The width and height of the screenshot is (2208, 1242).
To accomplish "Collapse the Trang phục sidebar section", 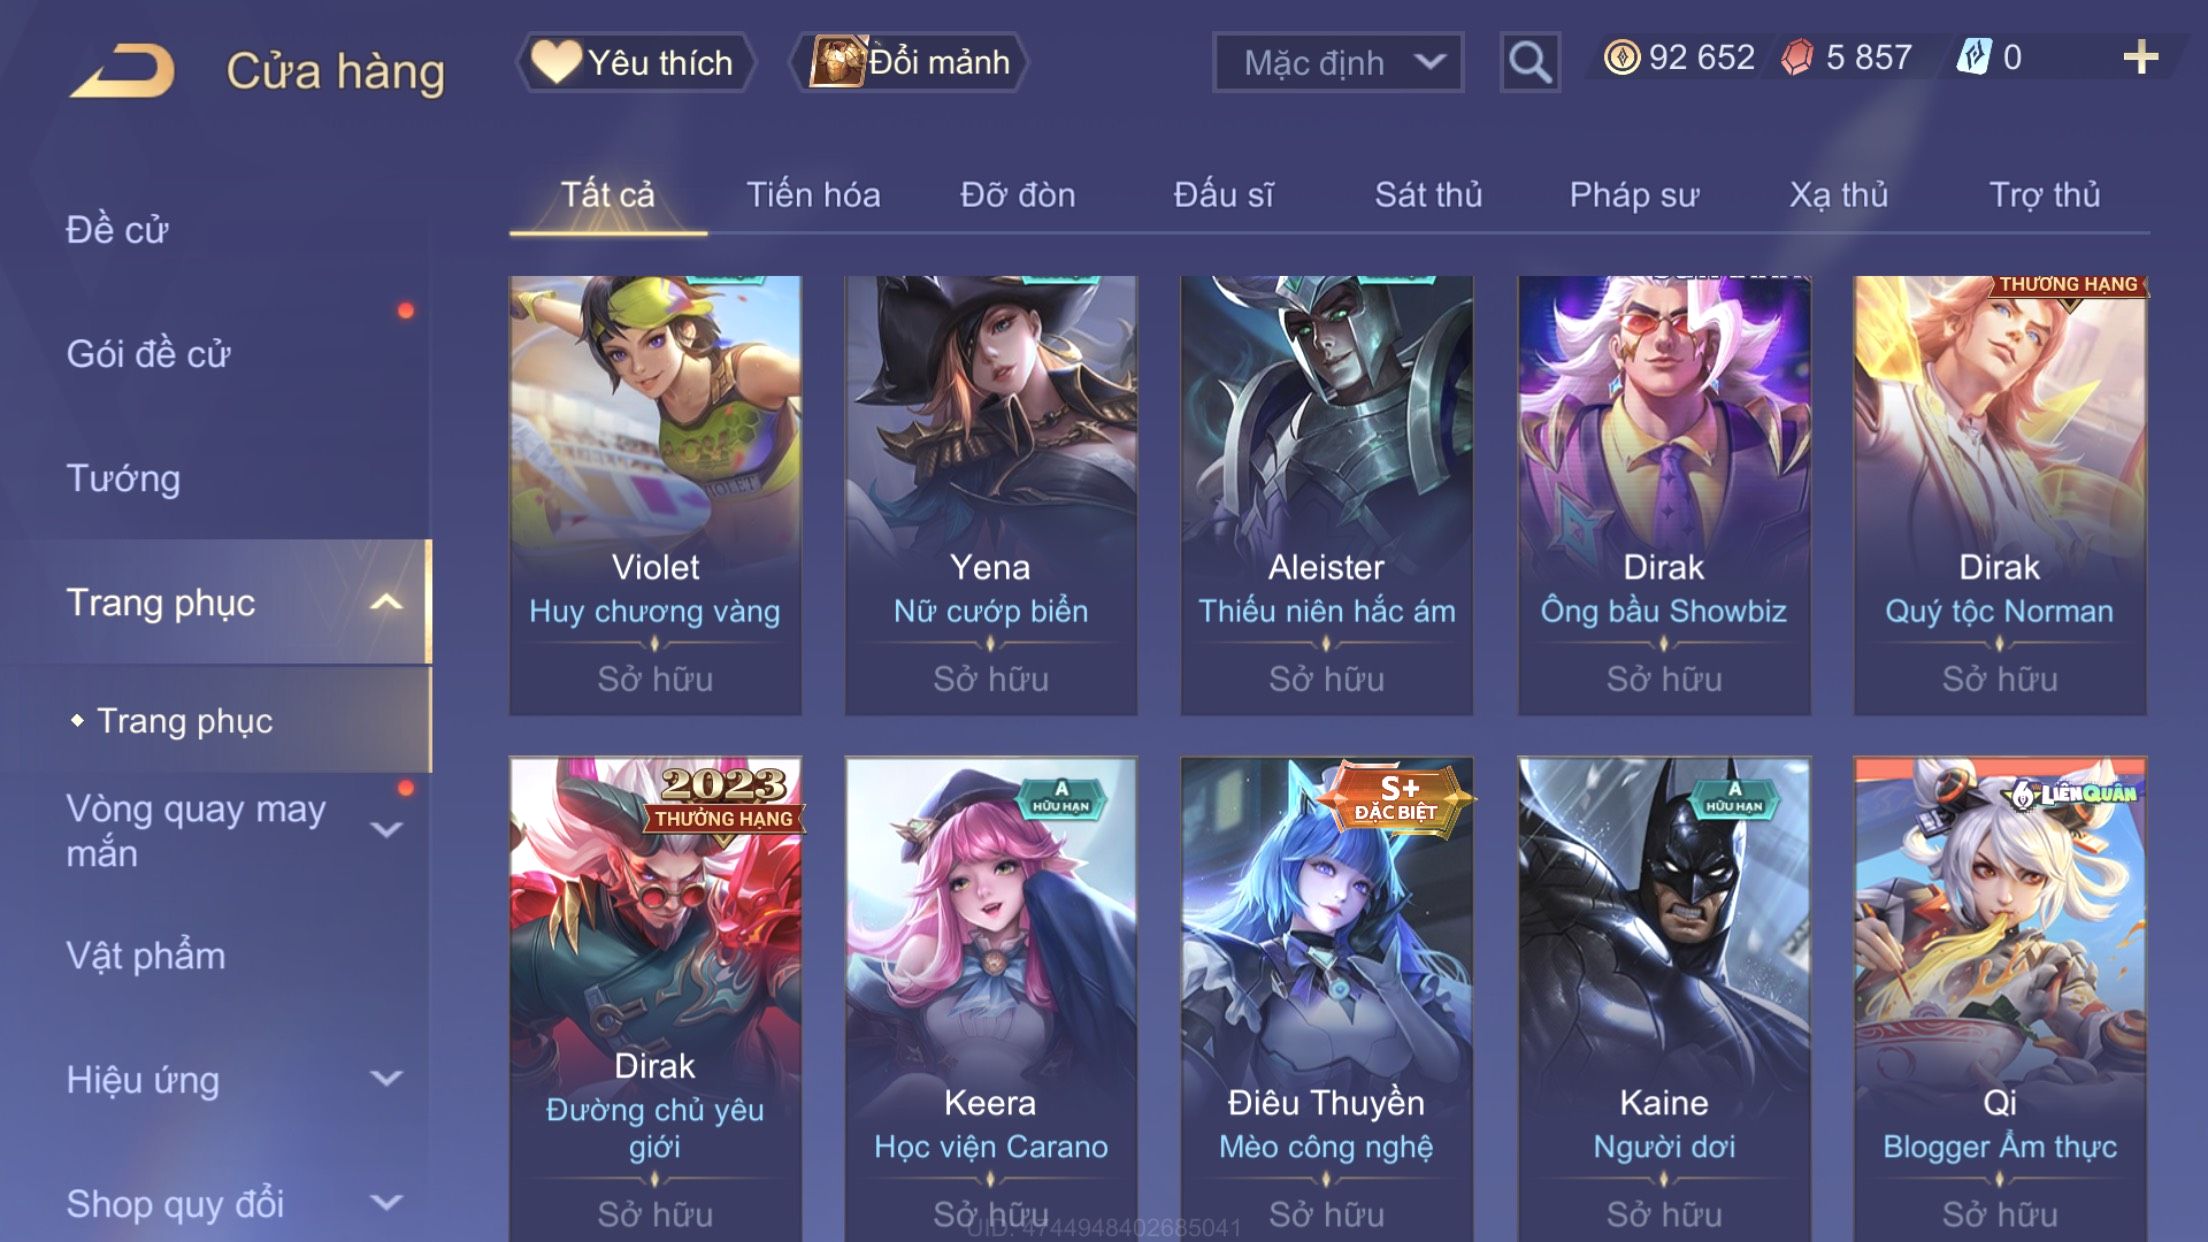I will click(x=386, y=603).
